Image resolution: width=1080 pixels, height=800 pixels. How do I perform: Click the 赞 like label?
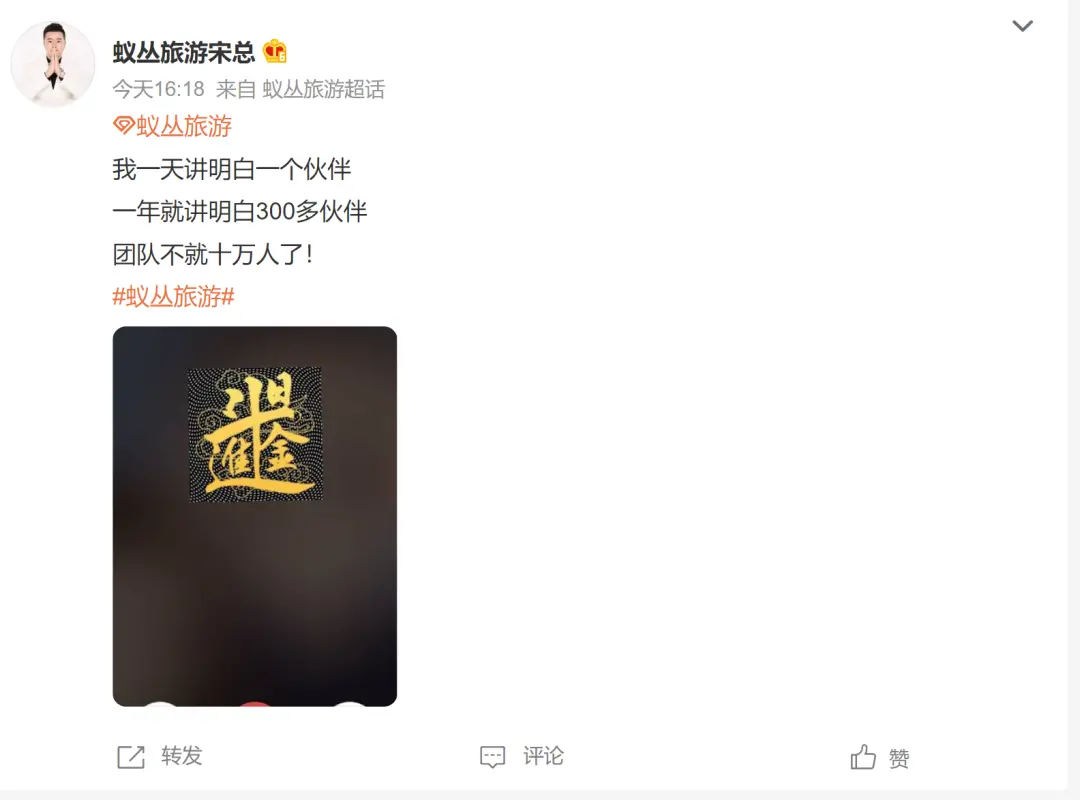point(899,758)
